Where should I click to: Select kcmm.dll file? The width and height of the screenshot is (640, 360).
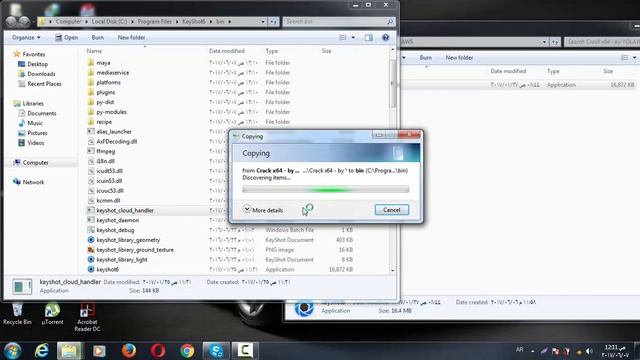108,200
